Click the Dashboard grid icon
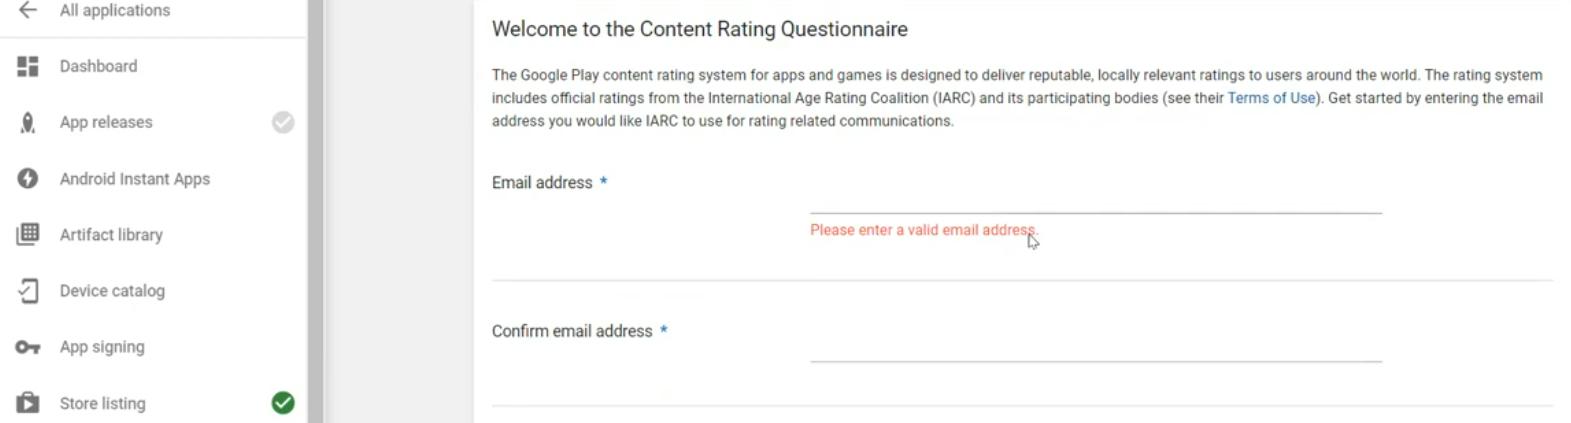1571x423 pixels. [x=28, y=66]
